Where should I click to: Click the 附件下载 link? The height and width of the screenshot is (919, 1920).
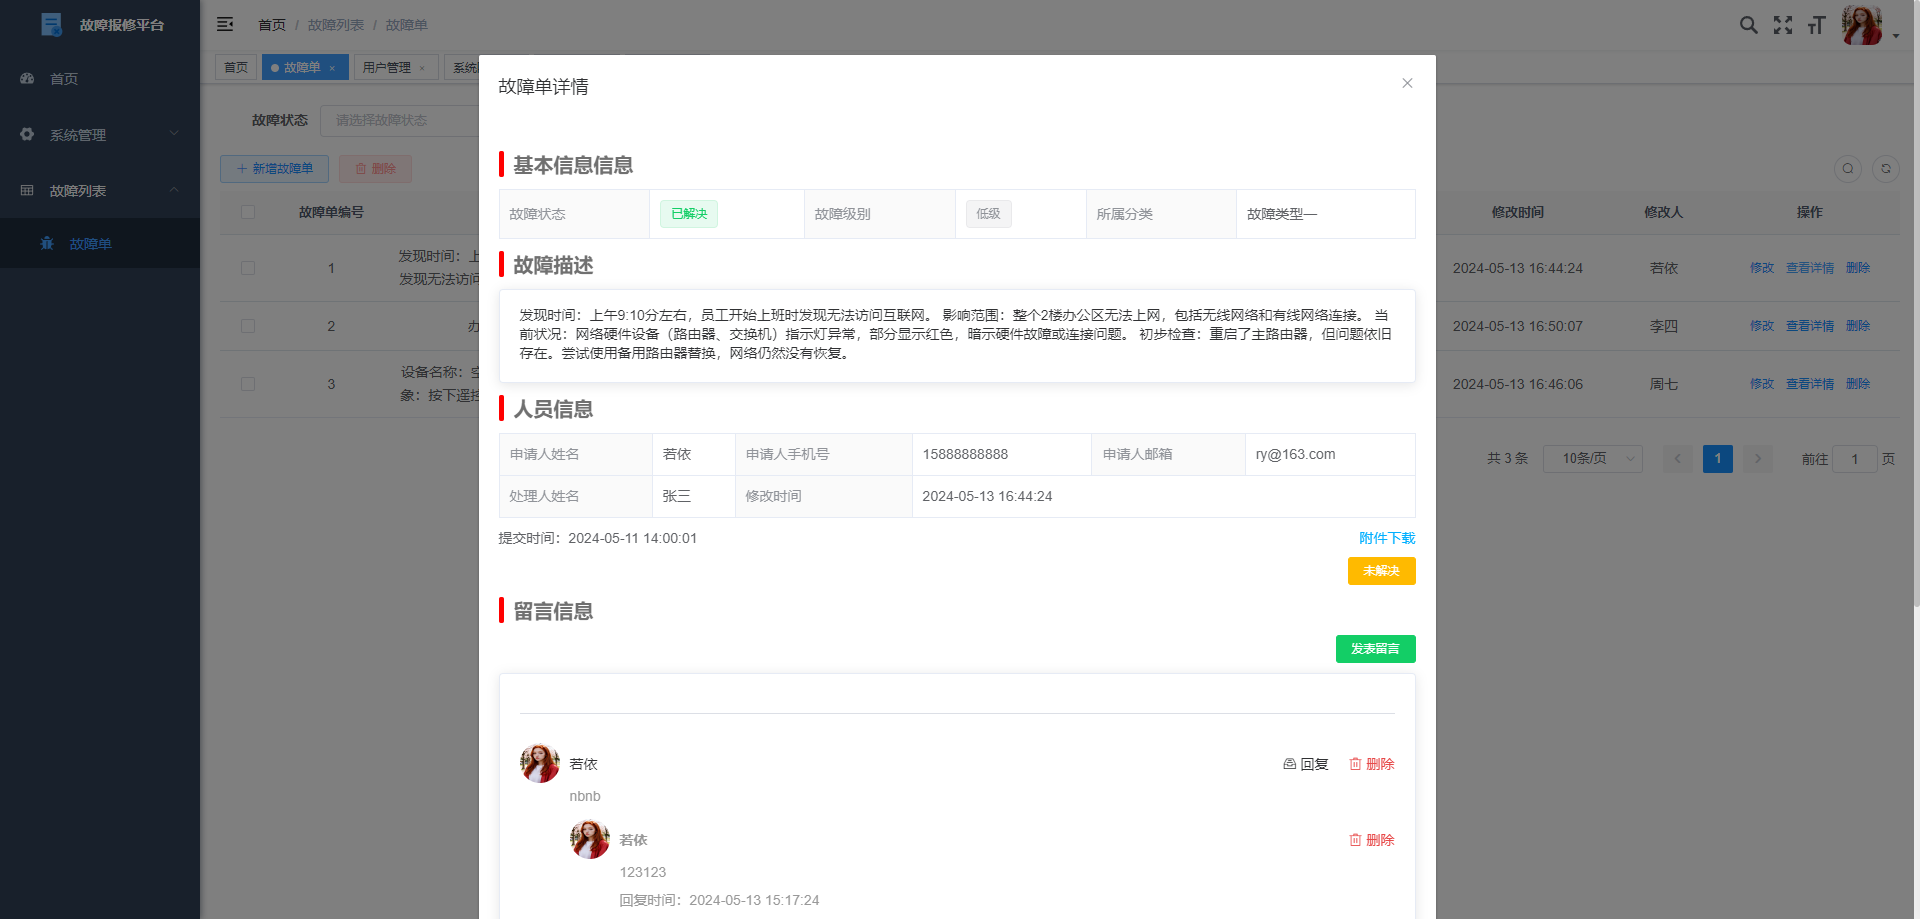(1386, 538)
